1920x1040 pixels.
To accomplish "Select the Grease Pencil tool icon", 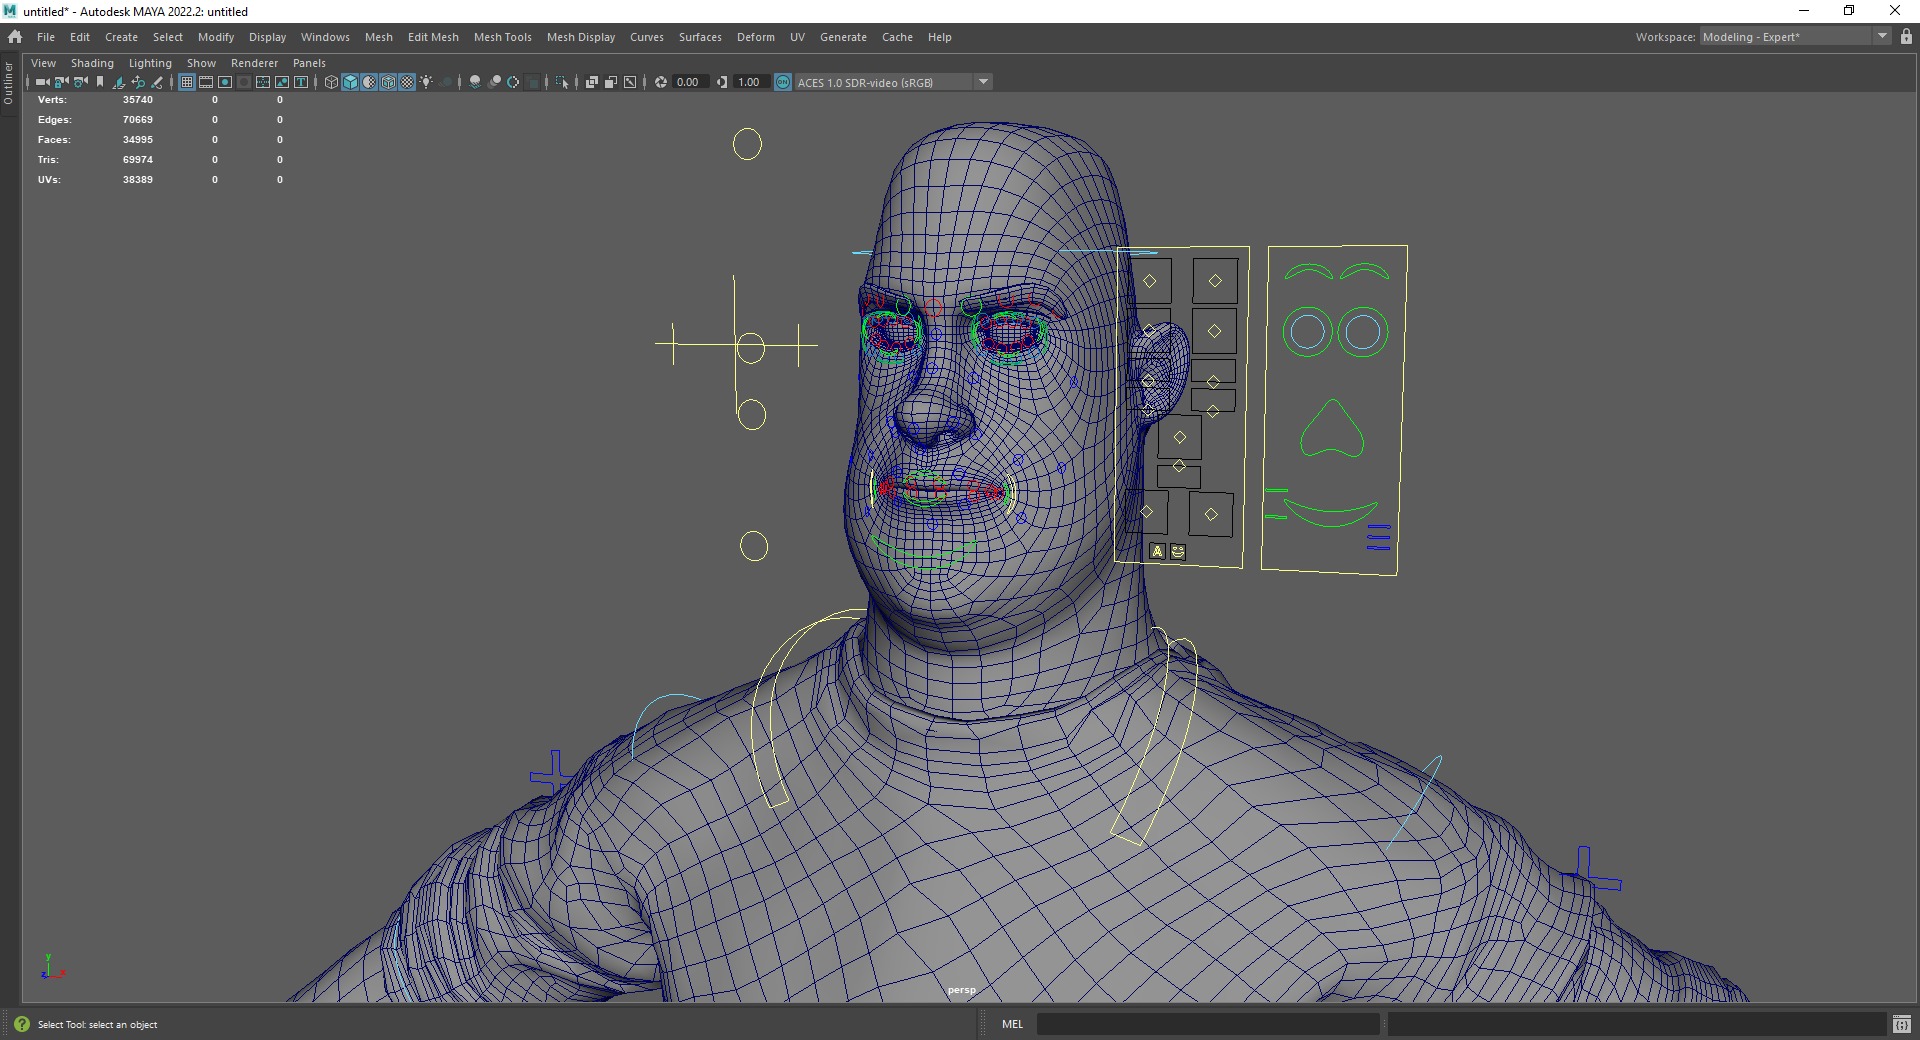I will (x=157, y=82).
